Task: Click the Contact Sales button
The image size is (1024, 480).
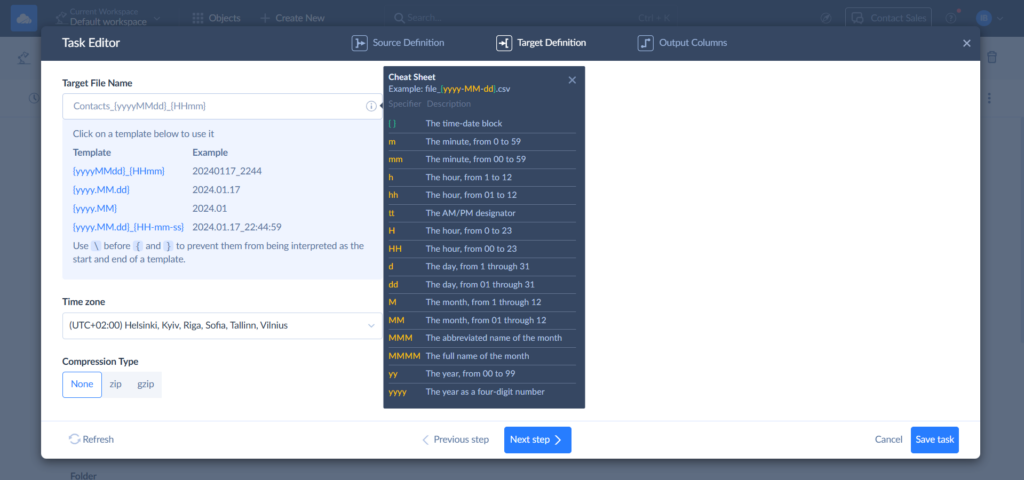Action: coord(888,18)
